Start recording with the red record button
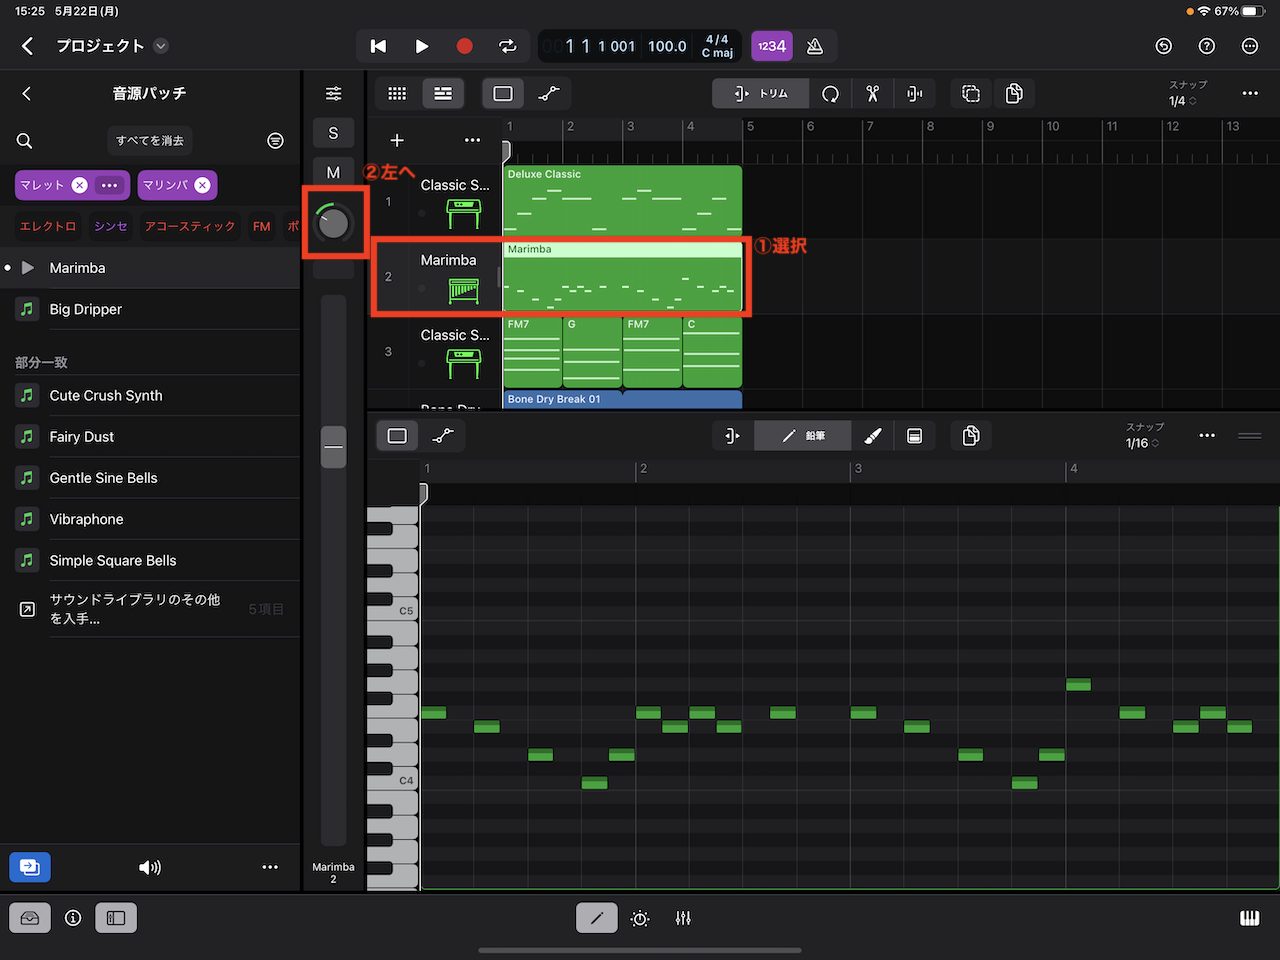This screenshot has width=1280, height=960. click(x=464, y=46)
